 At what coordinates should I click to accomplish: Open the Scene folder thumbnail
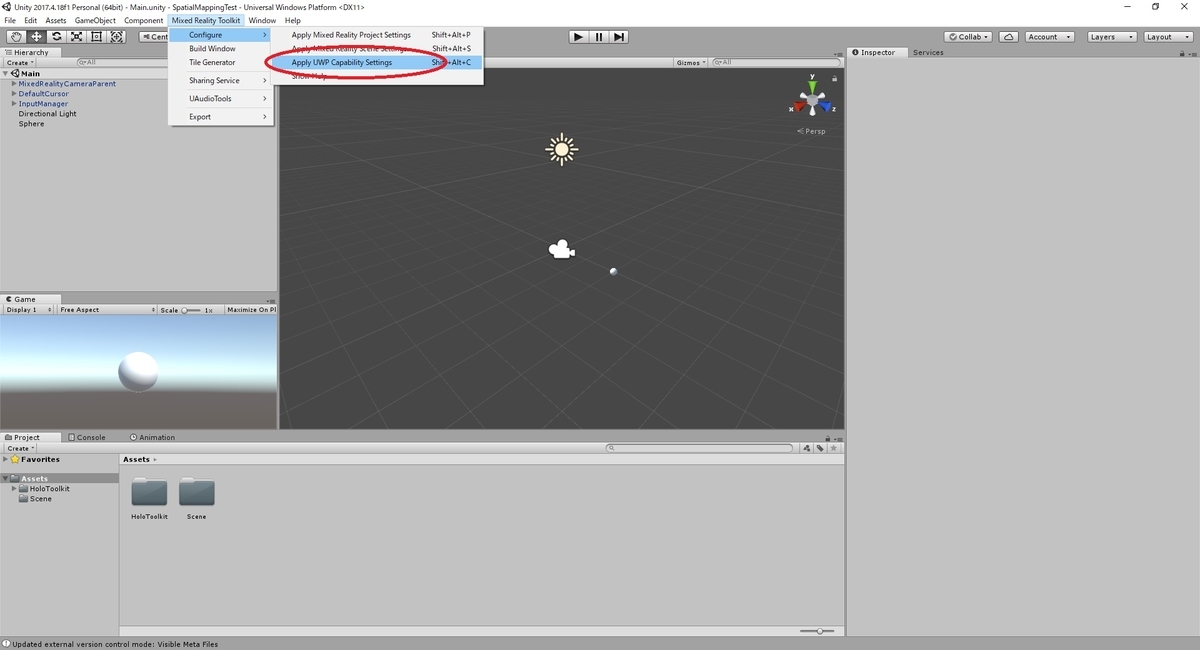[196, 492]
